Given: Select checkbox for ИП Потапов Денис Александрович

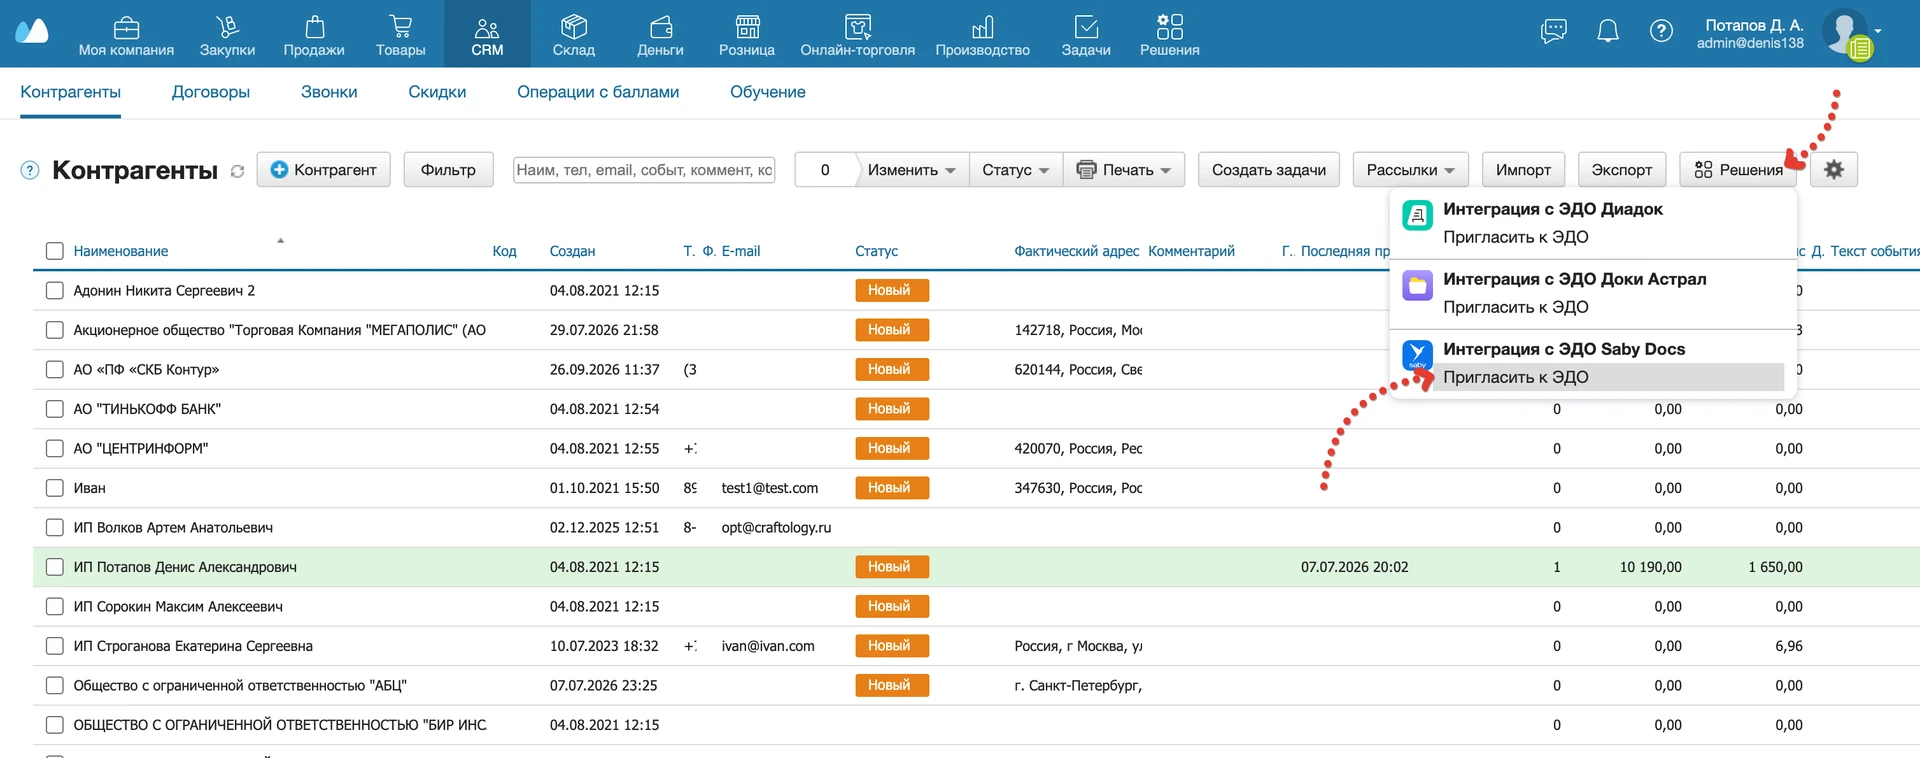Looking at the screenshot, I should pyautogui.click(x=55, y=567).
